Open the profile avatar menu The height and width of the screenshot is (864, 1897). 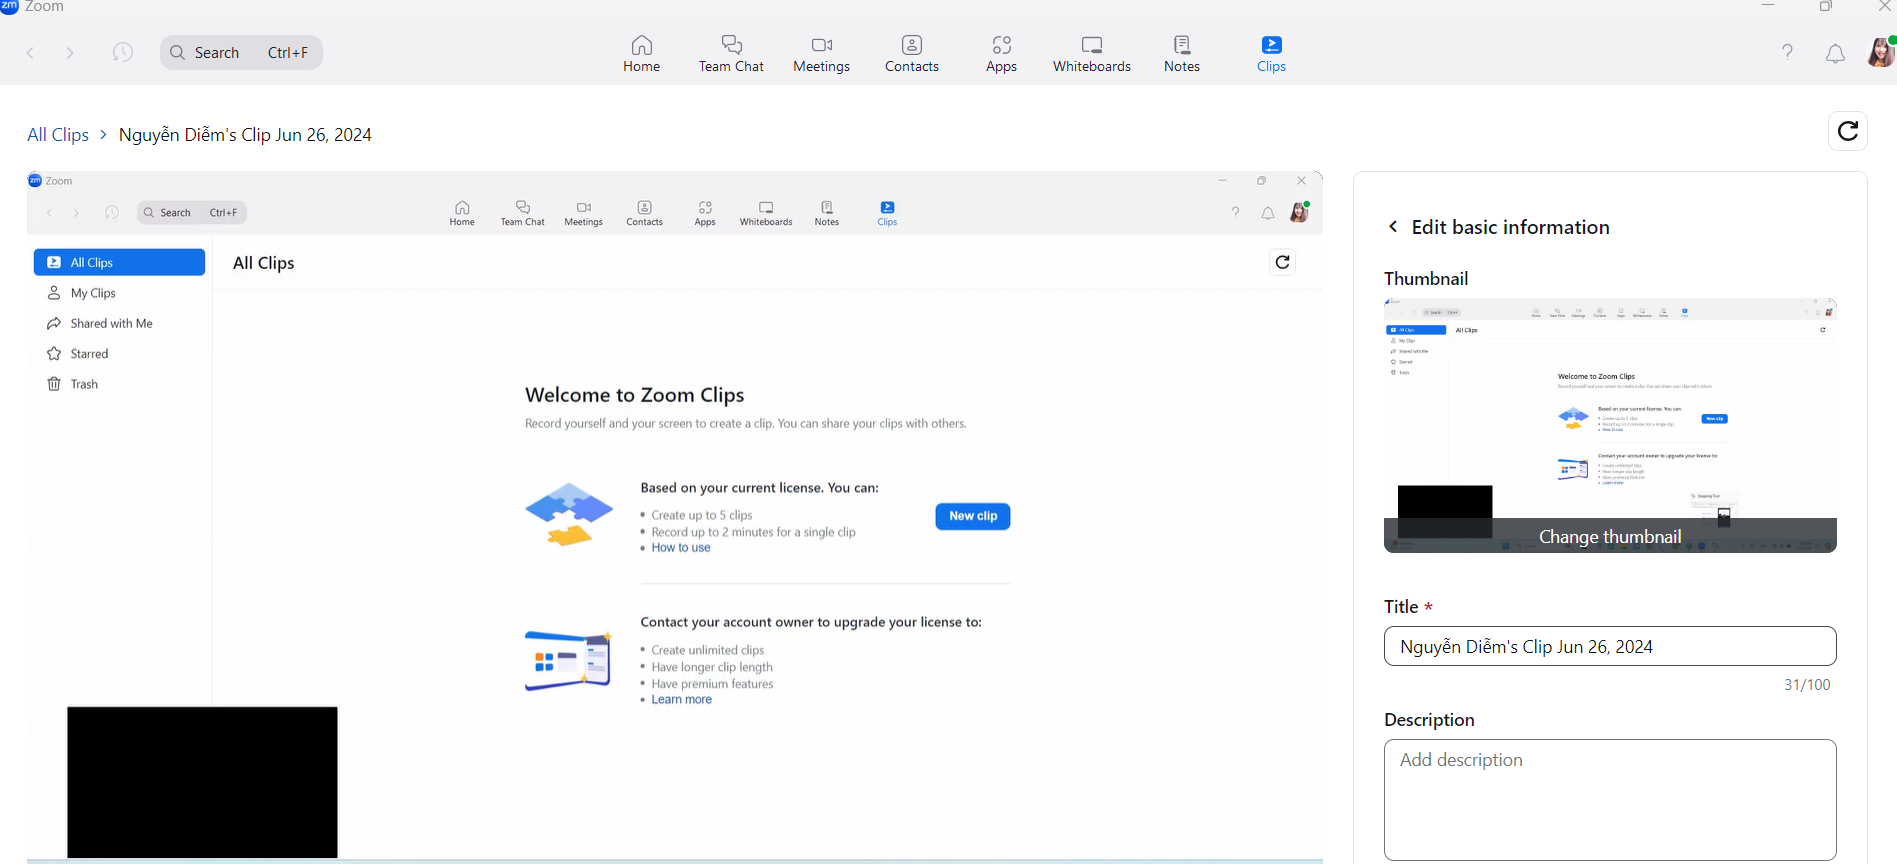(1880, 52)
